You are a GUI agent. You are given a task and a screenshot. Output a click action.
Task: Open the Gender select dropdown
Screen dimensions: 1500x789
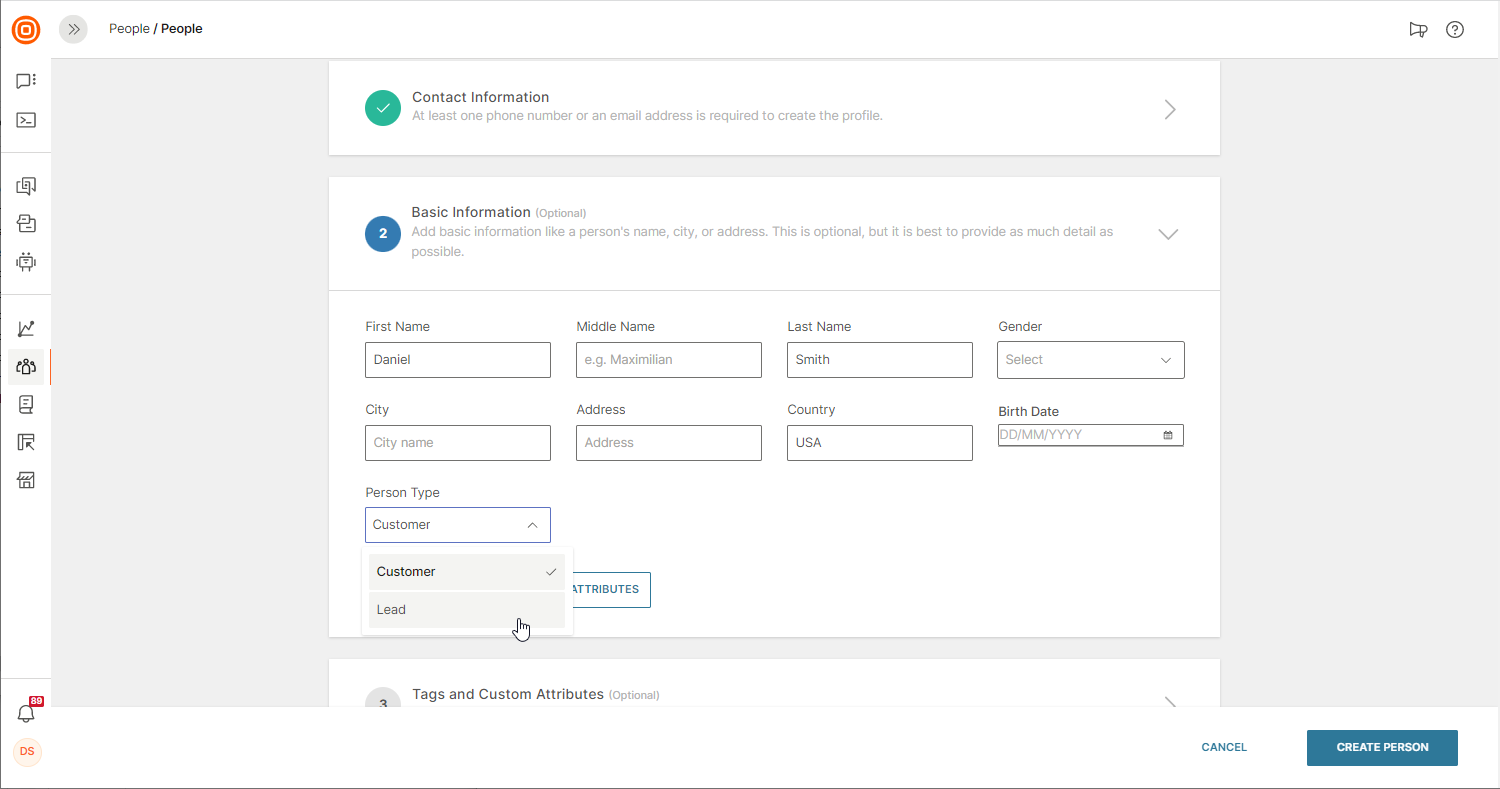[x=1090, y=360]
